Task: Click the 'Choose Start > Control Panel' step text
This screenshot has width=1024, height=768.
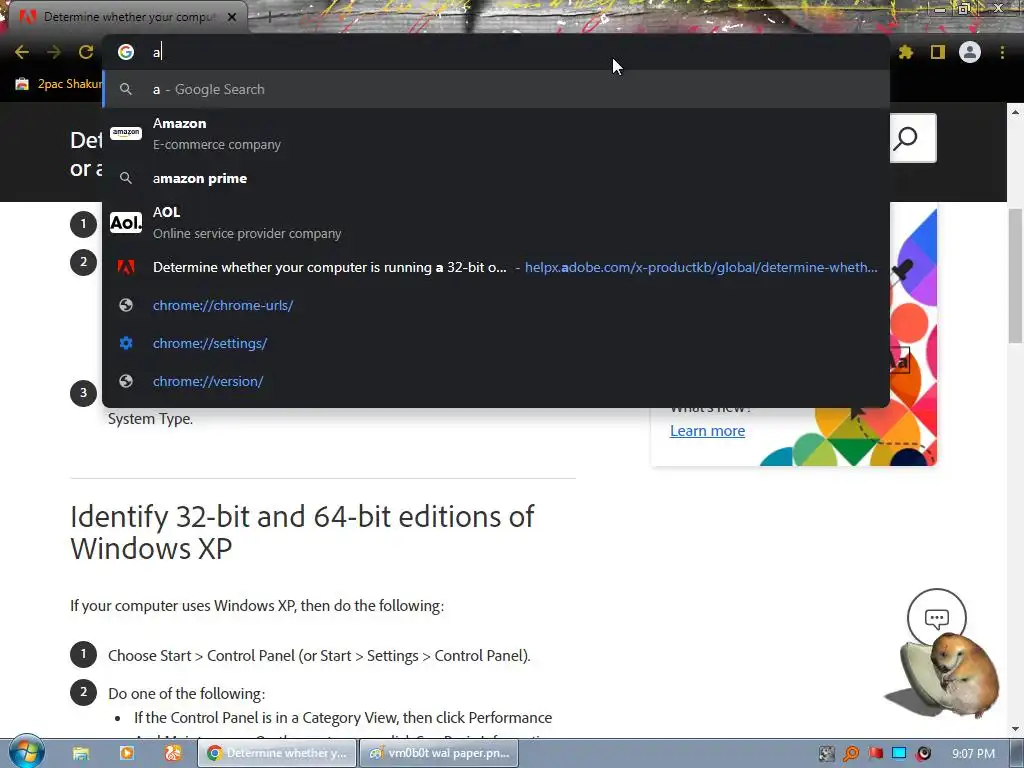Action: coord(319,656)
